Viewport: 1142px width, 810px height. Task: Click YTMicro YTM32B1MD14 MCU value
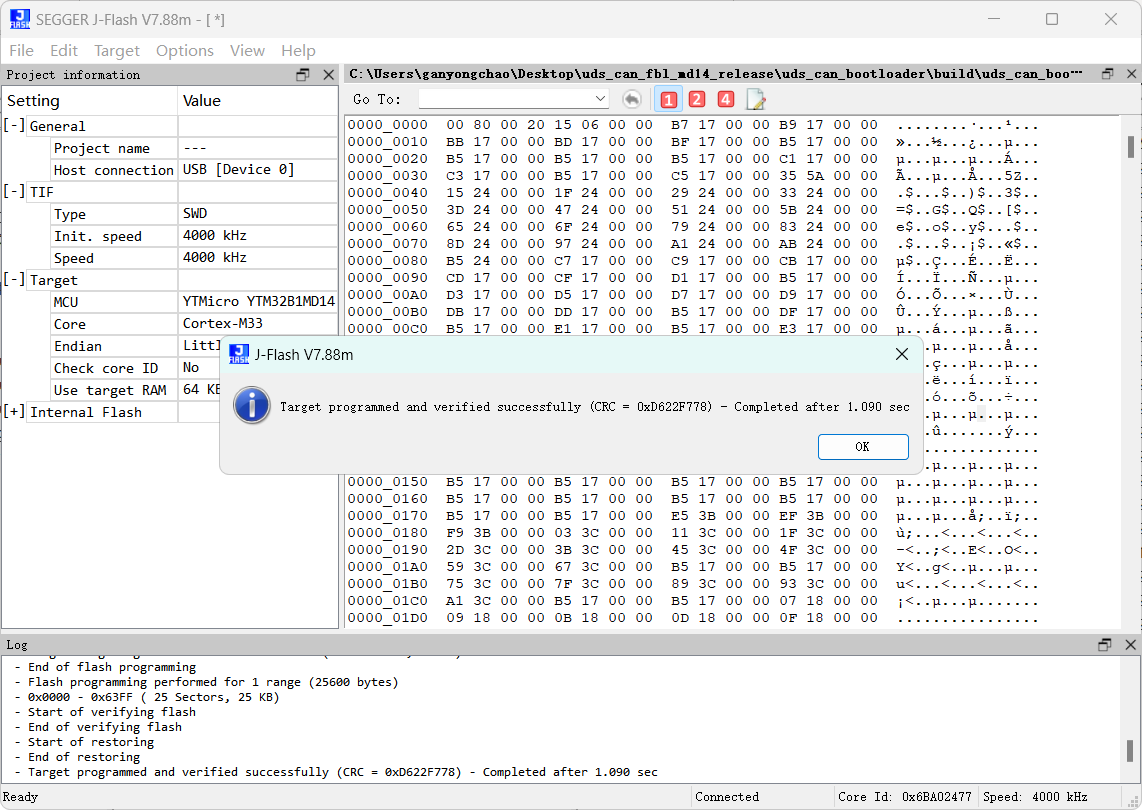click(259, 302)
